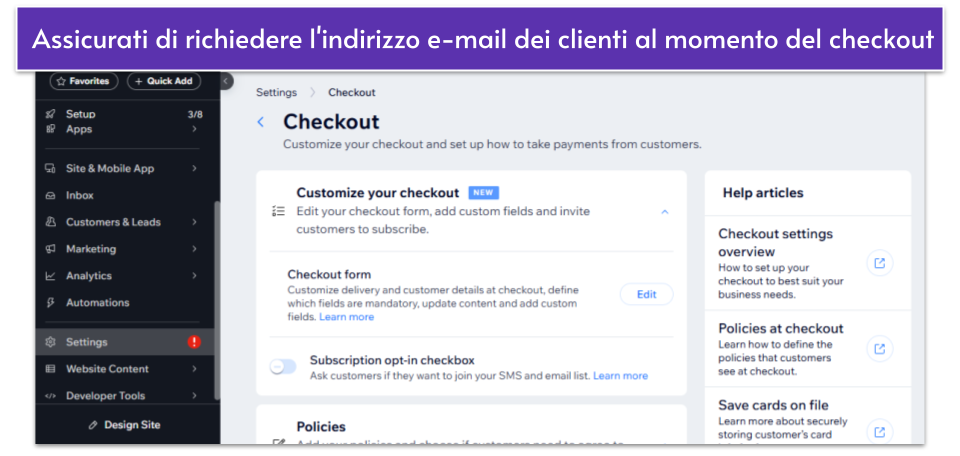Expand the Marketing submenu chevron
This screenshot has width=960, height=456.
(194, 249)
